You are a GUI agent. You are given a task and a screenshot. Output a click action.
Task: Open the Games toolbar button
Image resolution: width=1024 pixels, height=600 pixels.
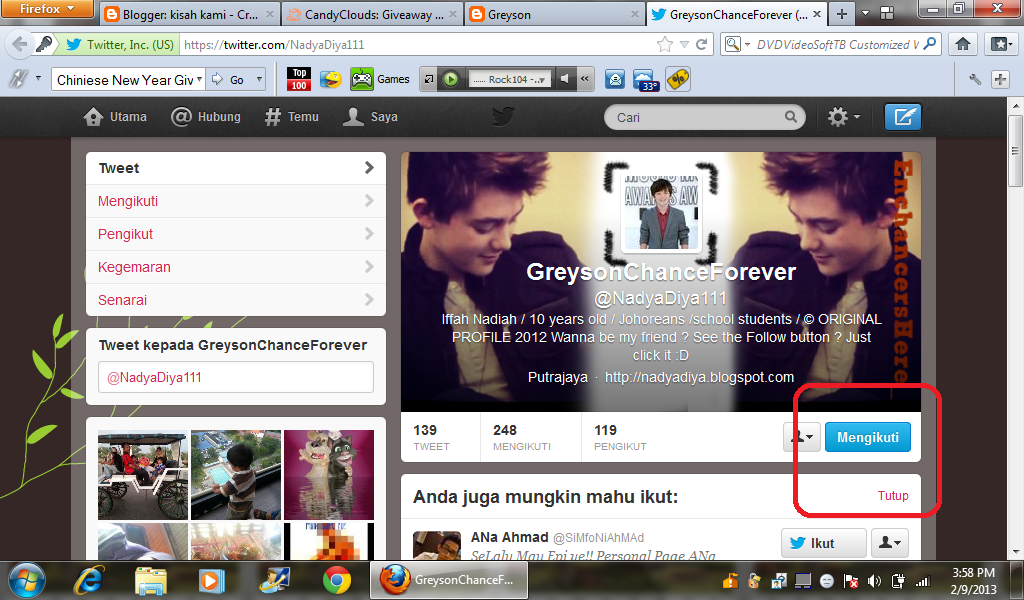pyautogui.click(x=380, y=79)
